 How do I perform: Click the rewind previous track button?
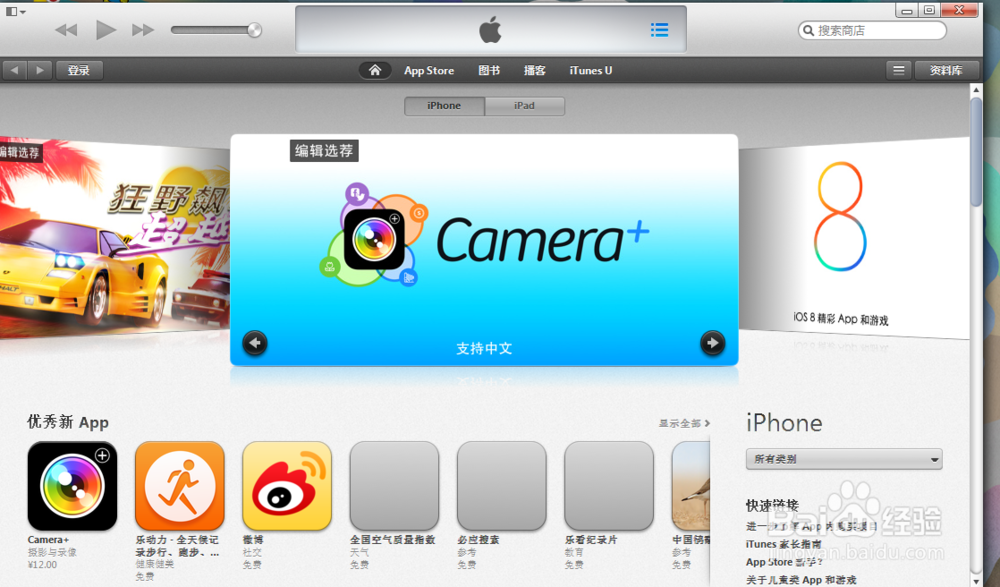66,30
